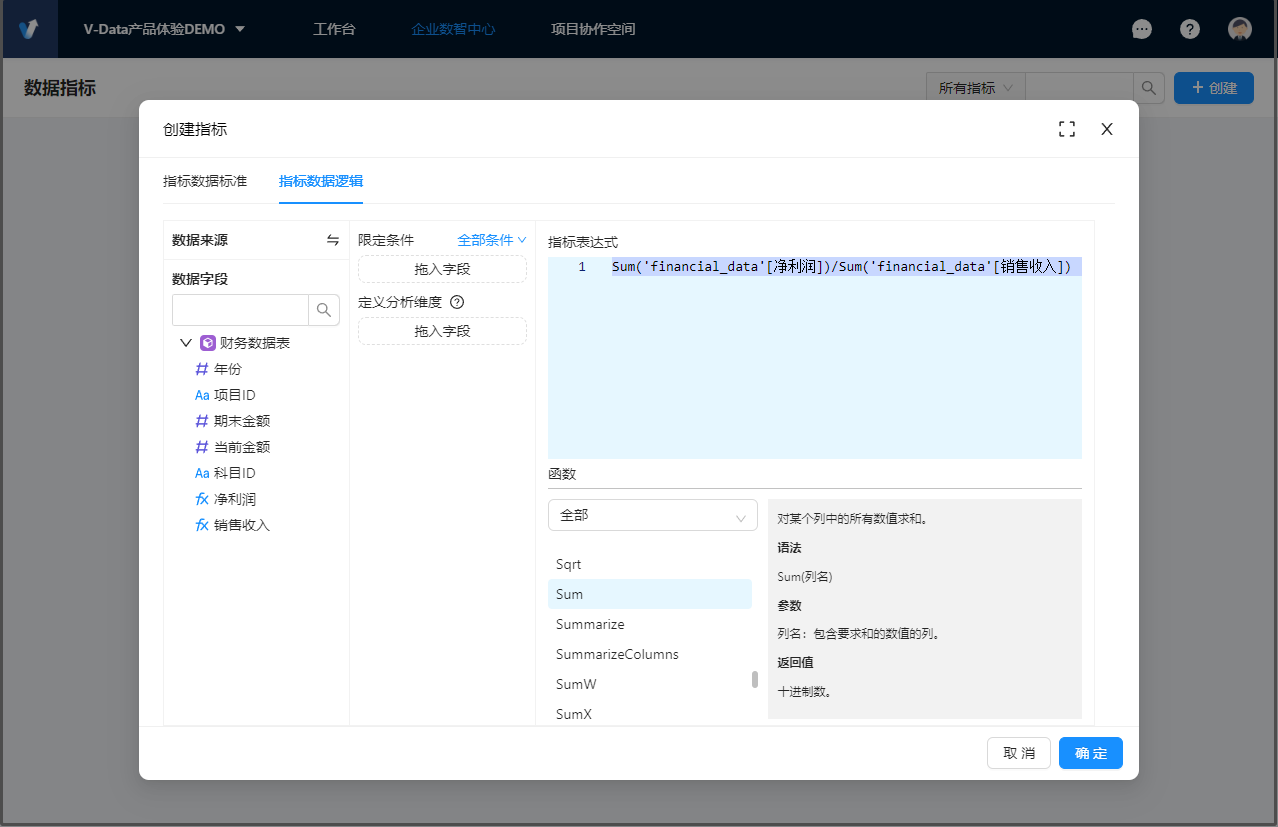
Task: Open the help question mark in header
Action: click(x=1190, y=29)
